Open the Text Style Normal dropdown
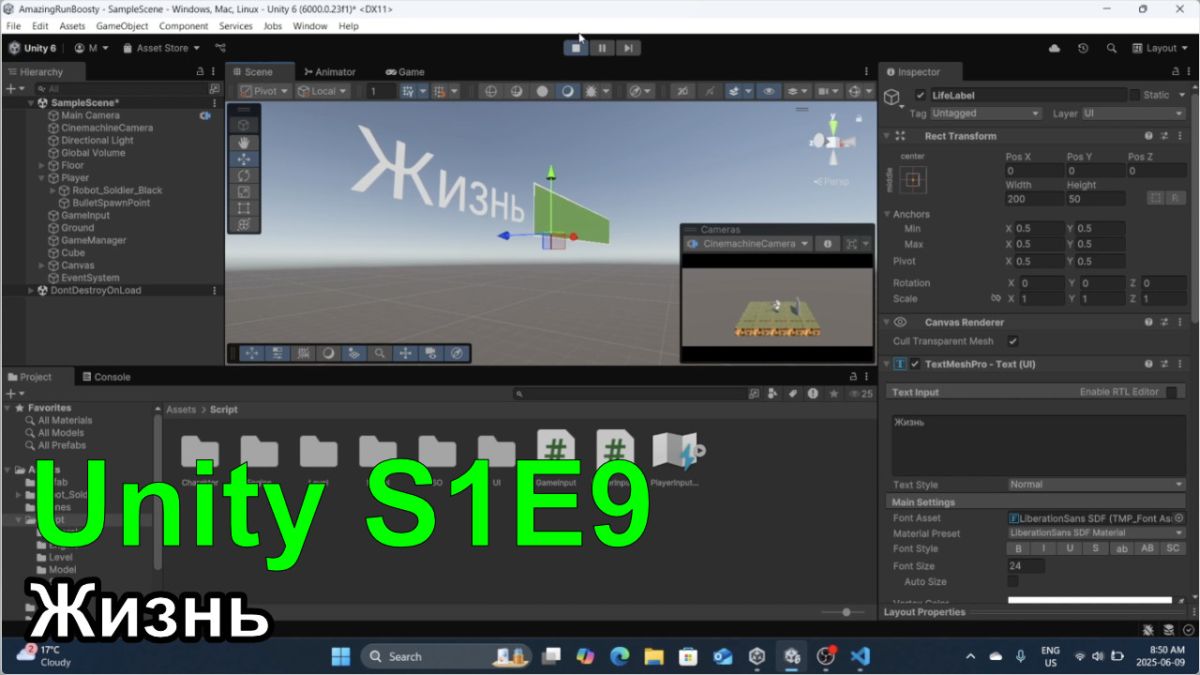 [1096, 484]
